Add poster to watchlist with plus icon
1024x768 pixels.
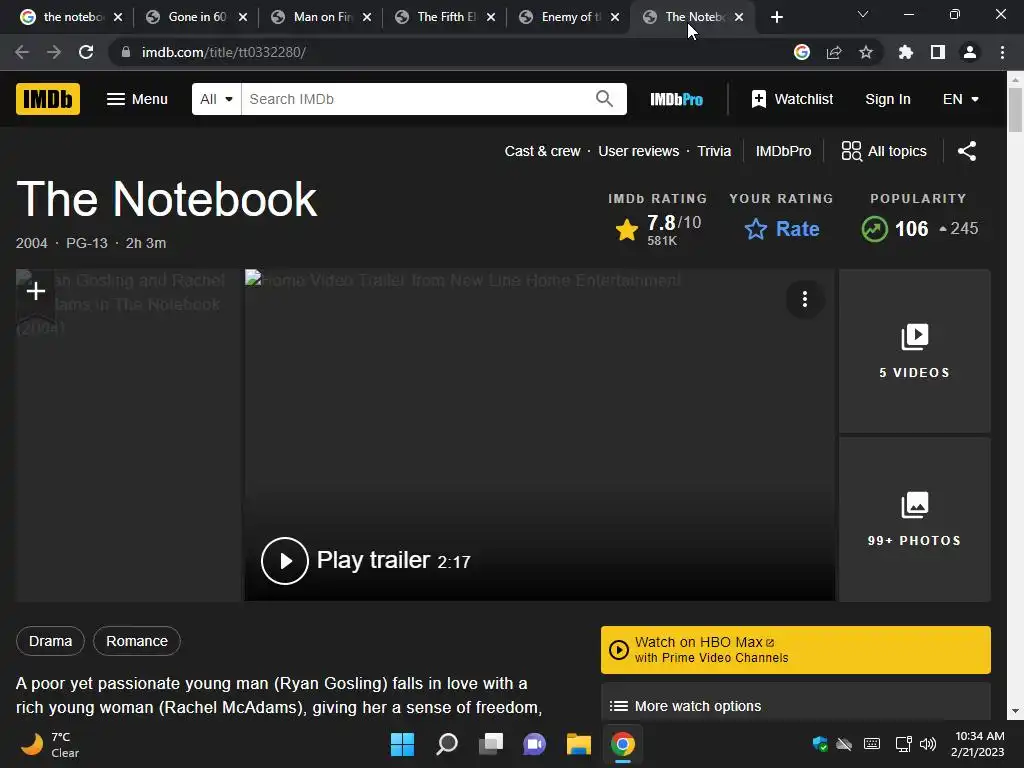pos(36,291)
